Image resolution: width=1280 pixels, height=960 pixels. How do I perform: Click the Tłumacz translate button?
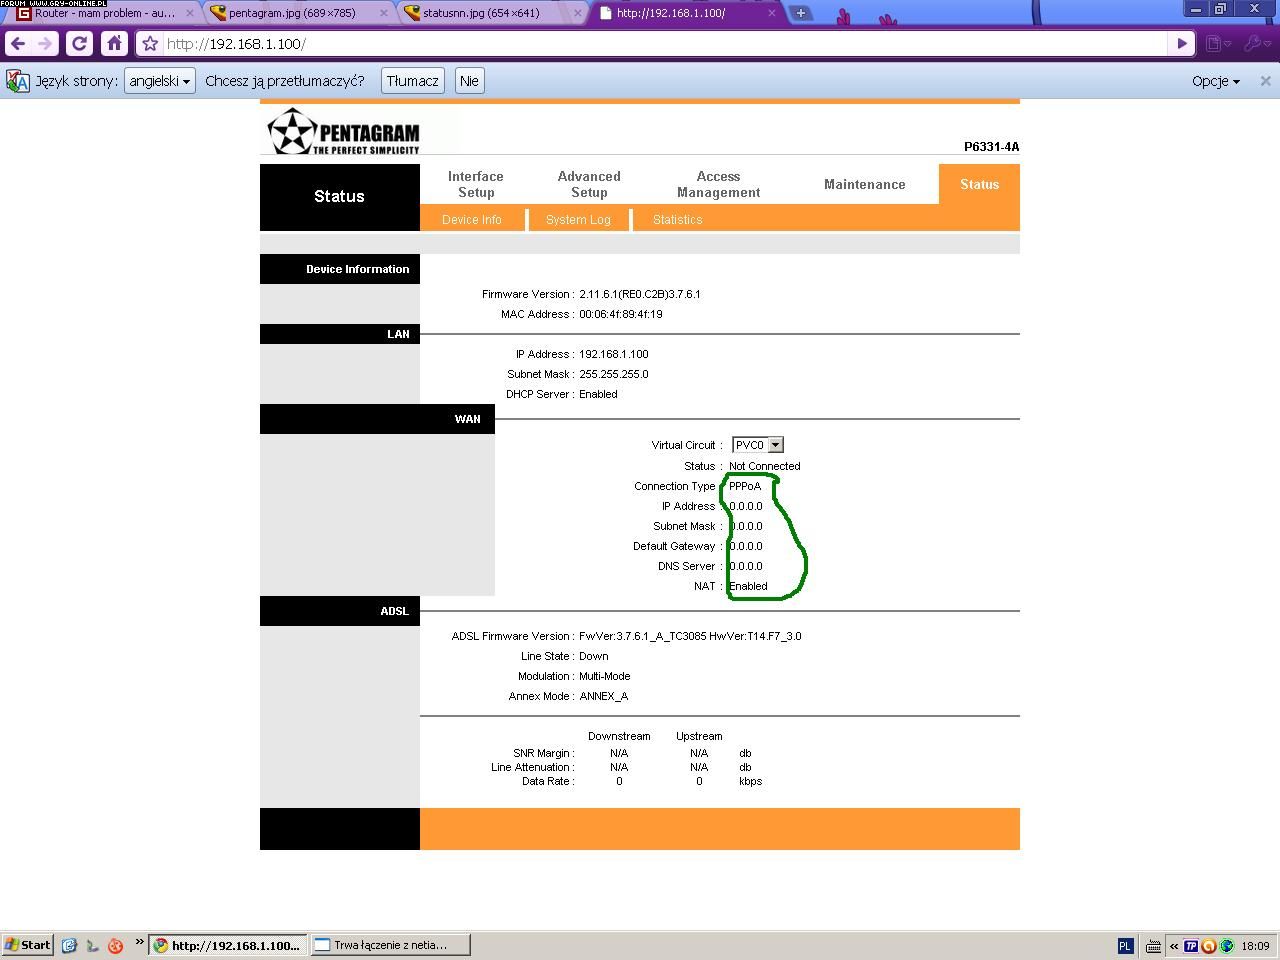[x=413, y=81]
